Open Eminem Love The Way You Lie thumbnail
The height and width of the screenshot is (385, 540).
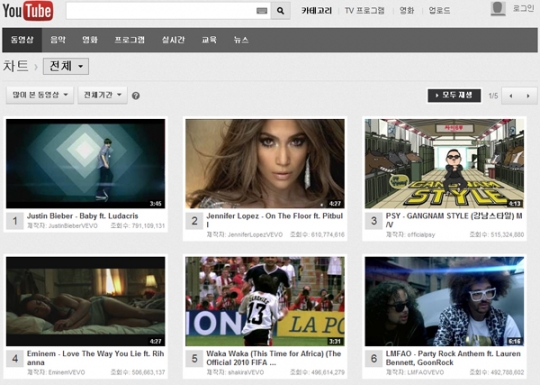coord(85,301)
